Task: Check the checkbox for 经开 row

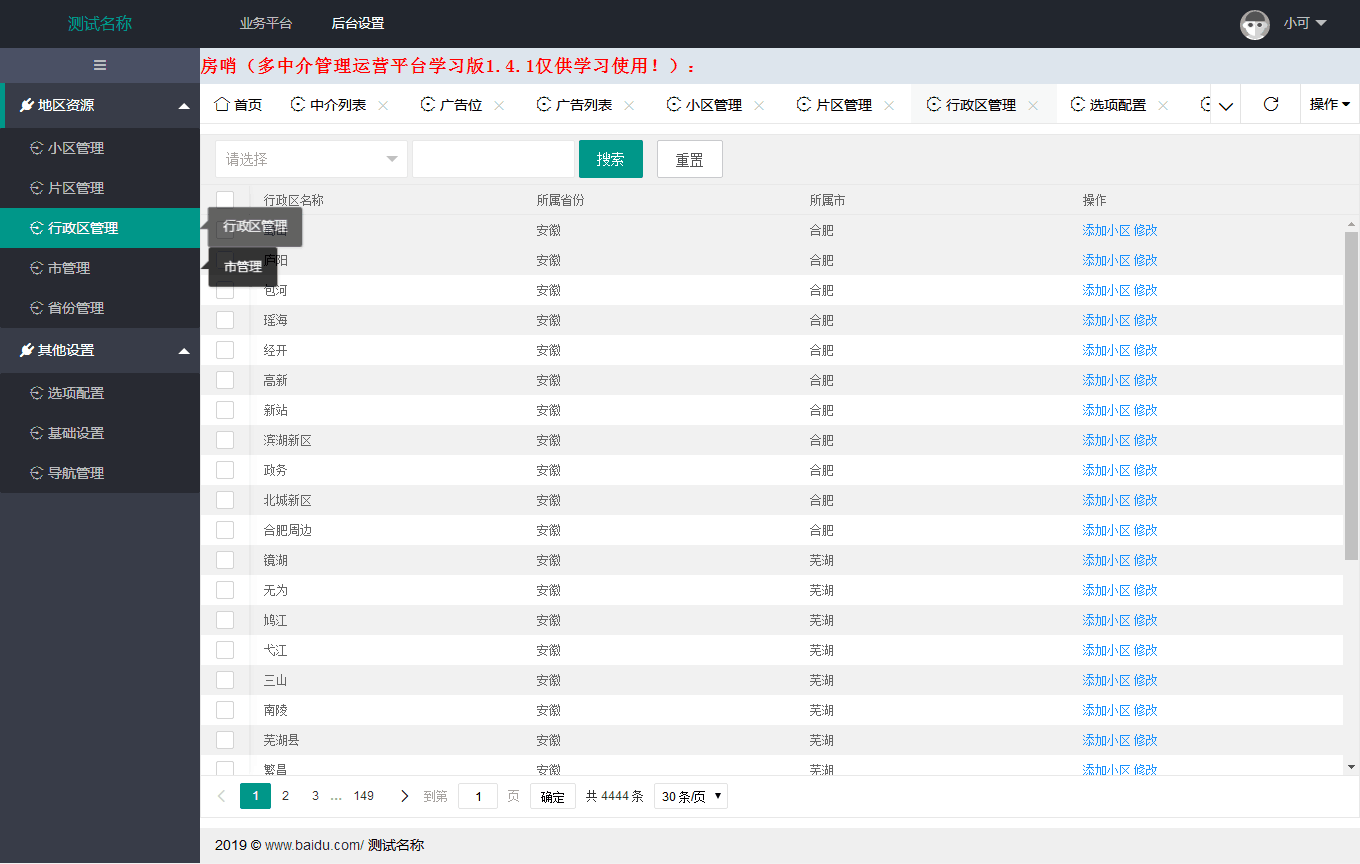Action: tap(225, 350)
